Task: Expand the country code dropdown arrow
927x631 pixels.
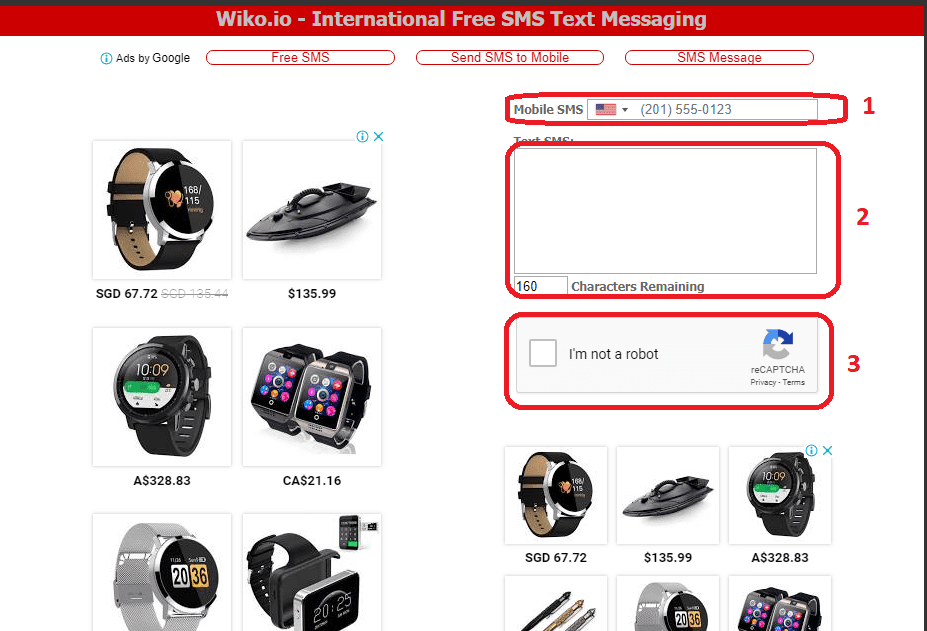Action: (x=625, y=109)
